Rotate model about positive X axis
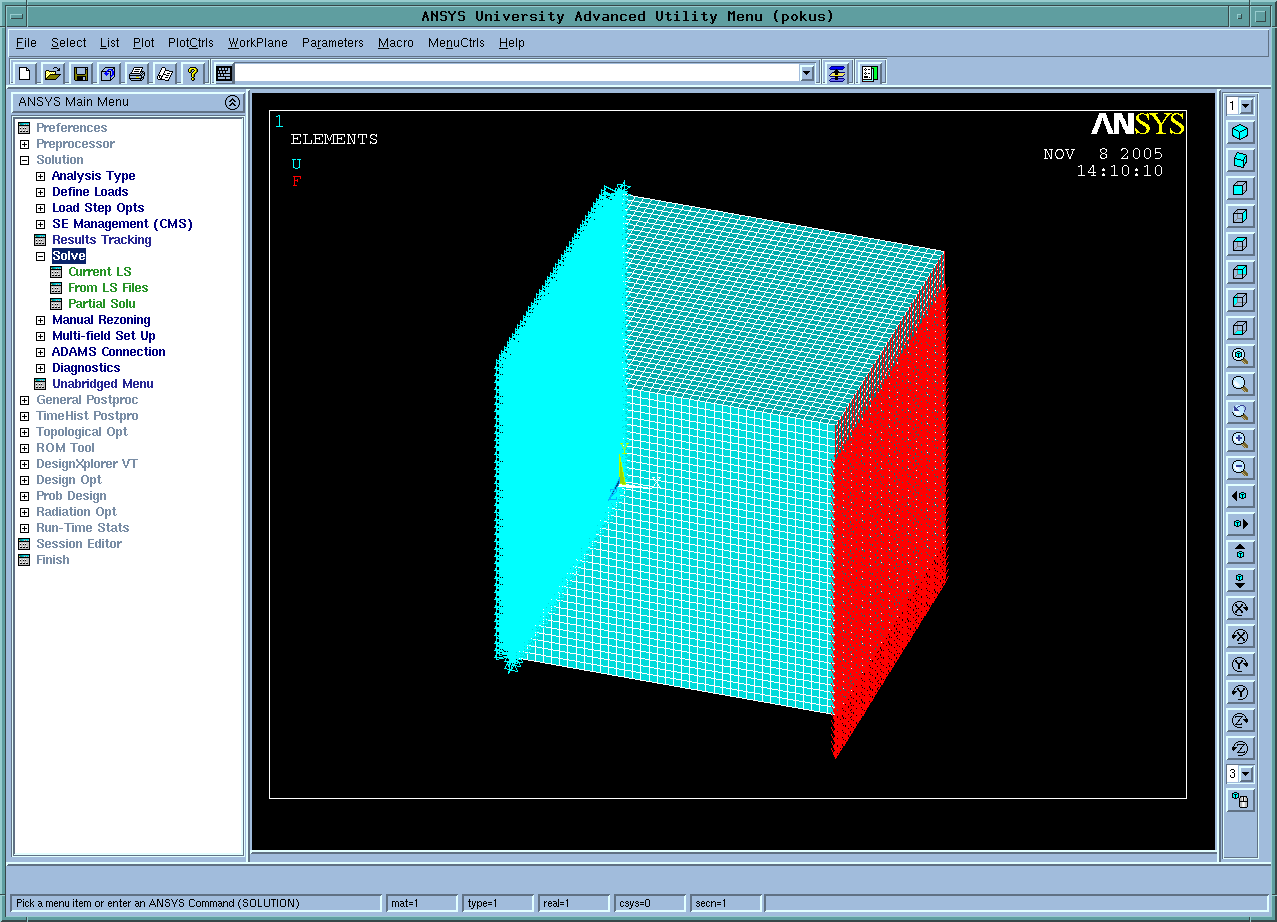This screenshot has height=922, width=1277. [1240, 608]
